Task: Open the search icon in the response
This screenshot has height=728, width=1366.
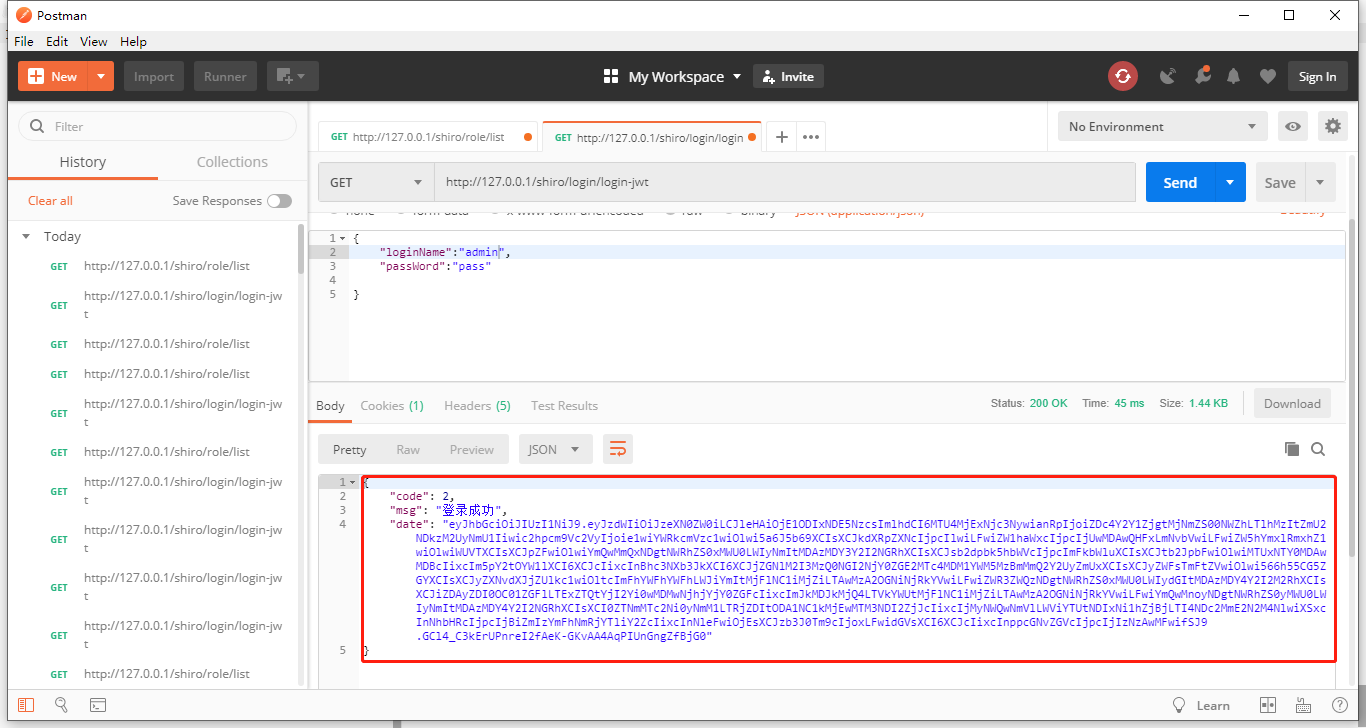Action: (1318, 450)
